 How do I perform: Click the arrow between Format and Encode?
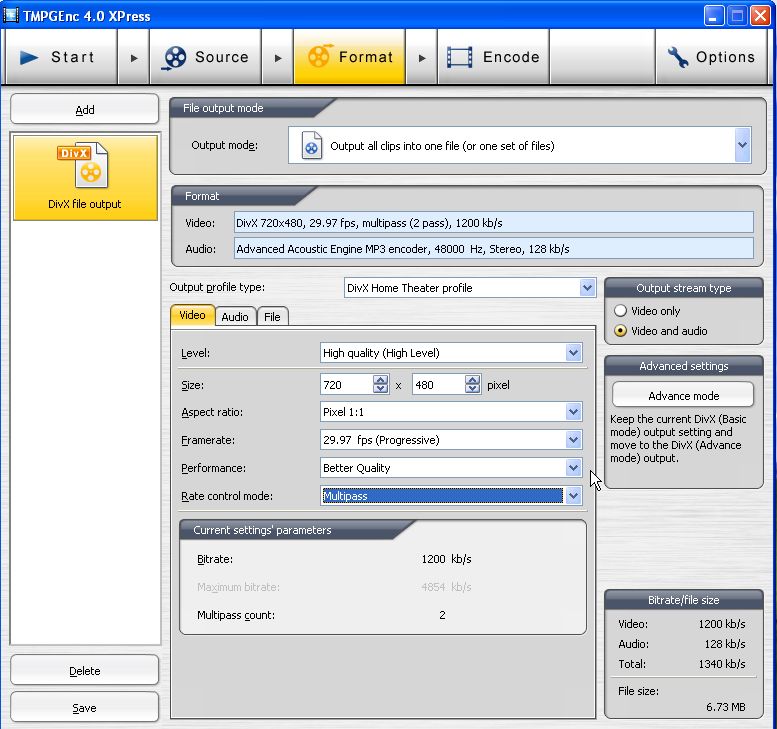point(422,57)
